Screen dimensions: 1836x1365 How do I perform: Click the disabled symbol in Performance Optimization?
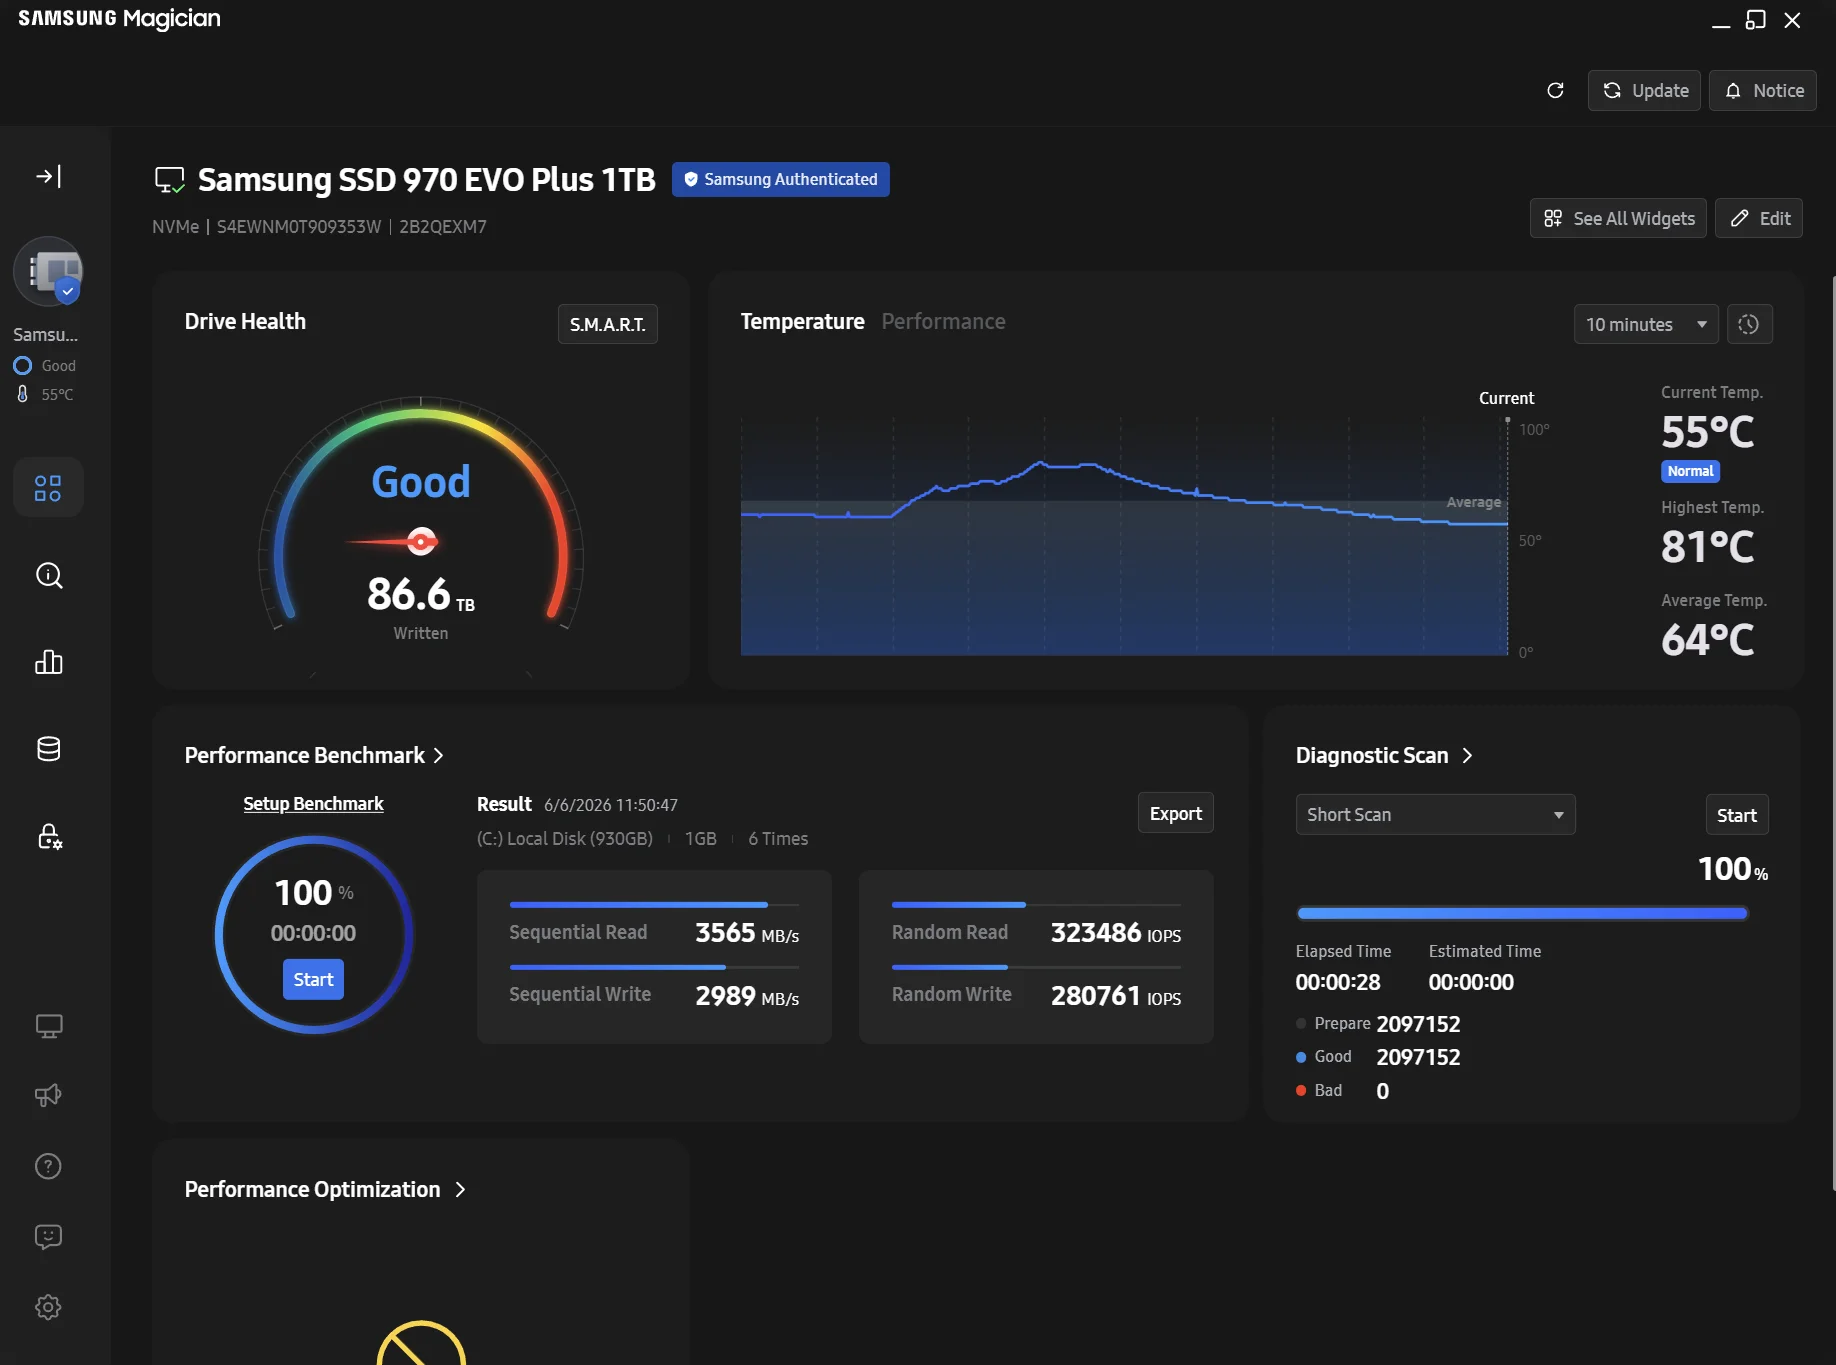421,1343
